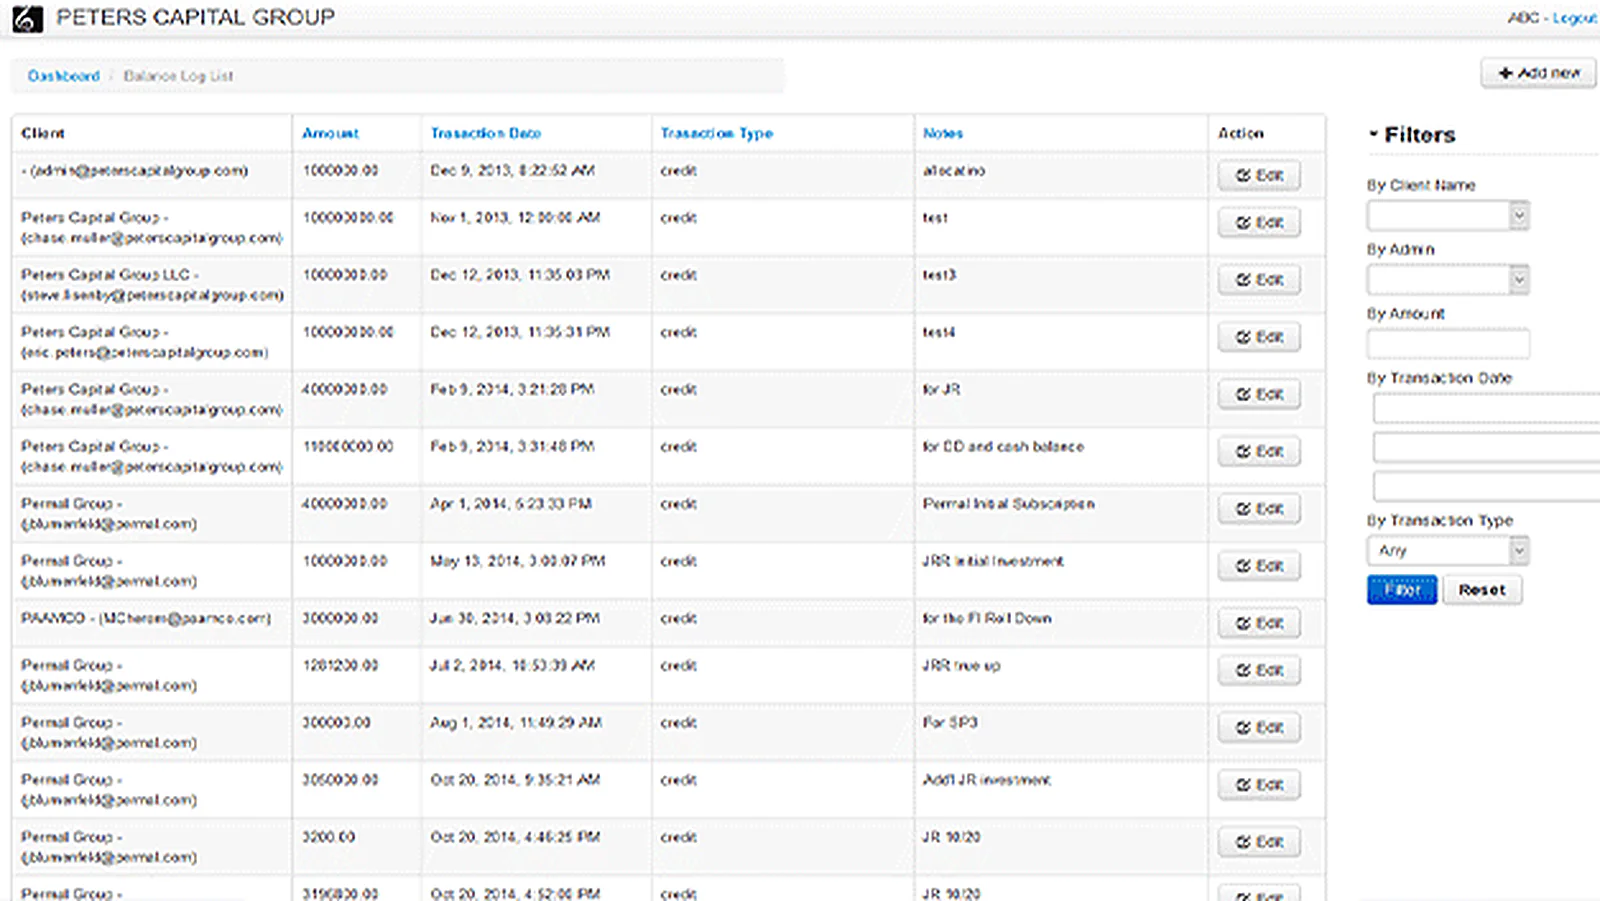Open the By Admin dropdown
This screenshot has height=901, width=1600.
click(x=1448, y=279)
